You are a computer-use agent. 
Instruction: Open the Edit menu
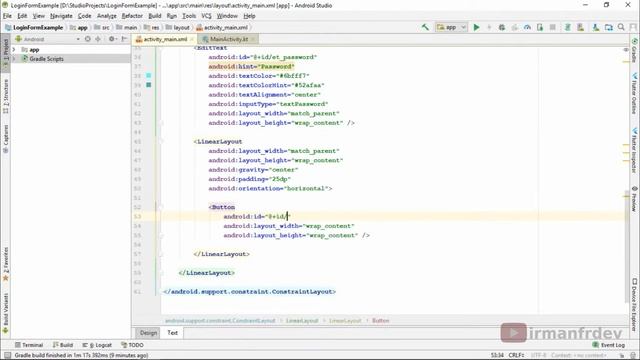point(22,16)
